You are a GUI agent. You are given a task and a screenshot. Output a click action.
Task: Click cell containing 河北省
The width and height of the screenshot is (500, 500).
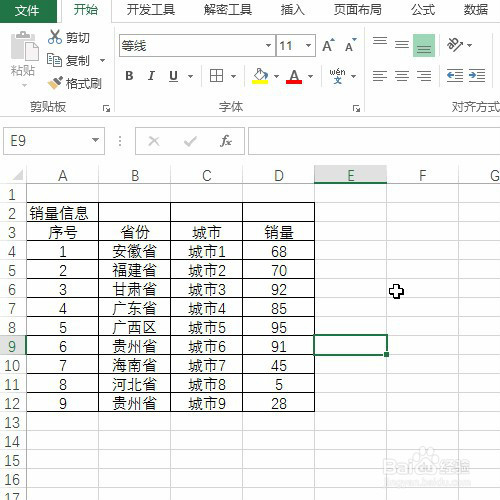pos(135,384)
